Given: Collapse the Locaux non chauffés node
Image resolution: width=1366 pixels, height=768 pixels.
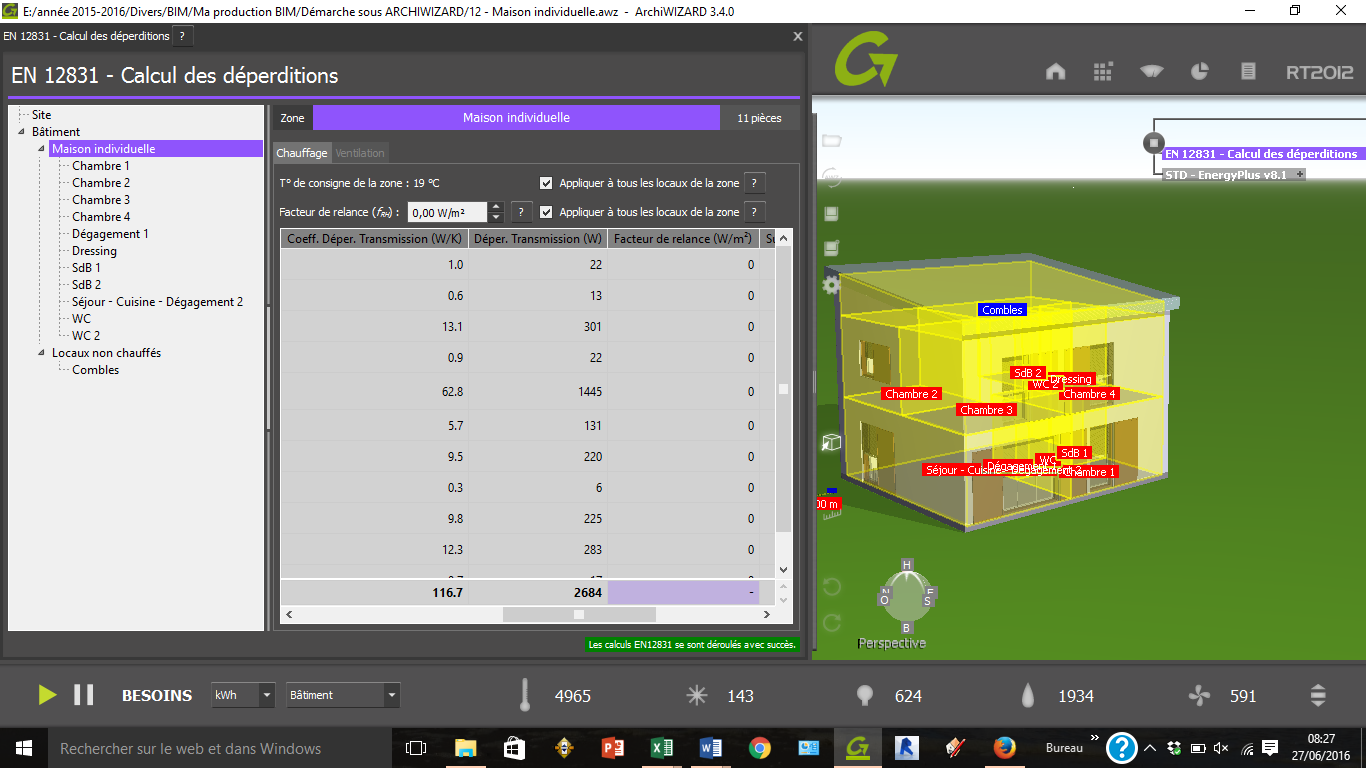Looking at the screenshot, I should tap(42, 353).
